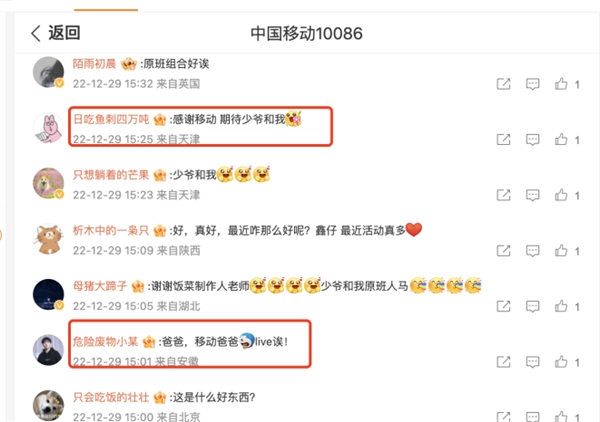Like the comment by 日吃鱼刺四万吨
Screen dimensions: 600x422
pyautogui.click(x=561, y=139)
